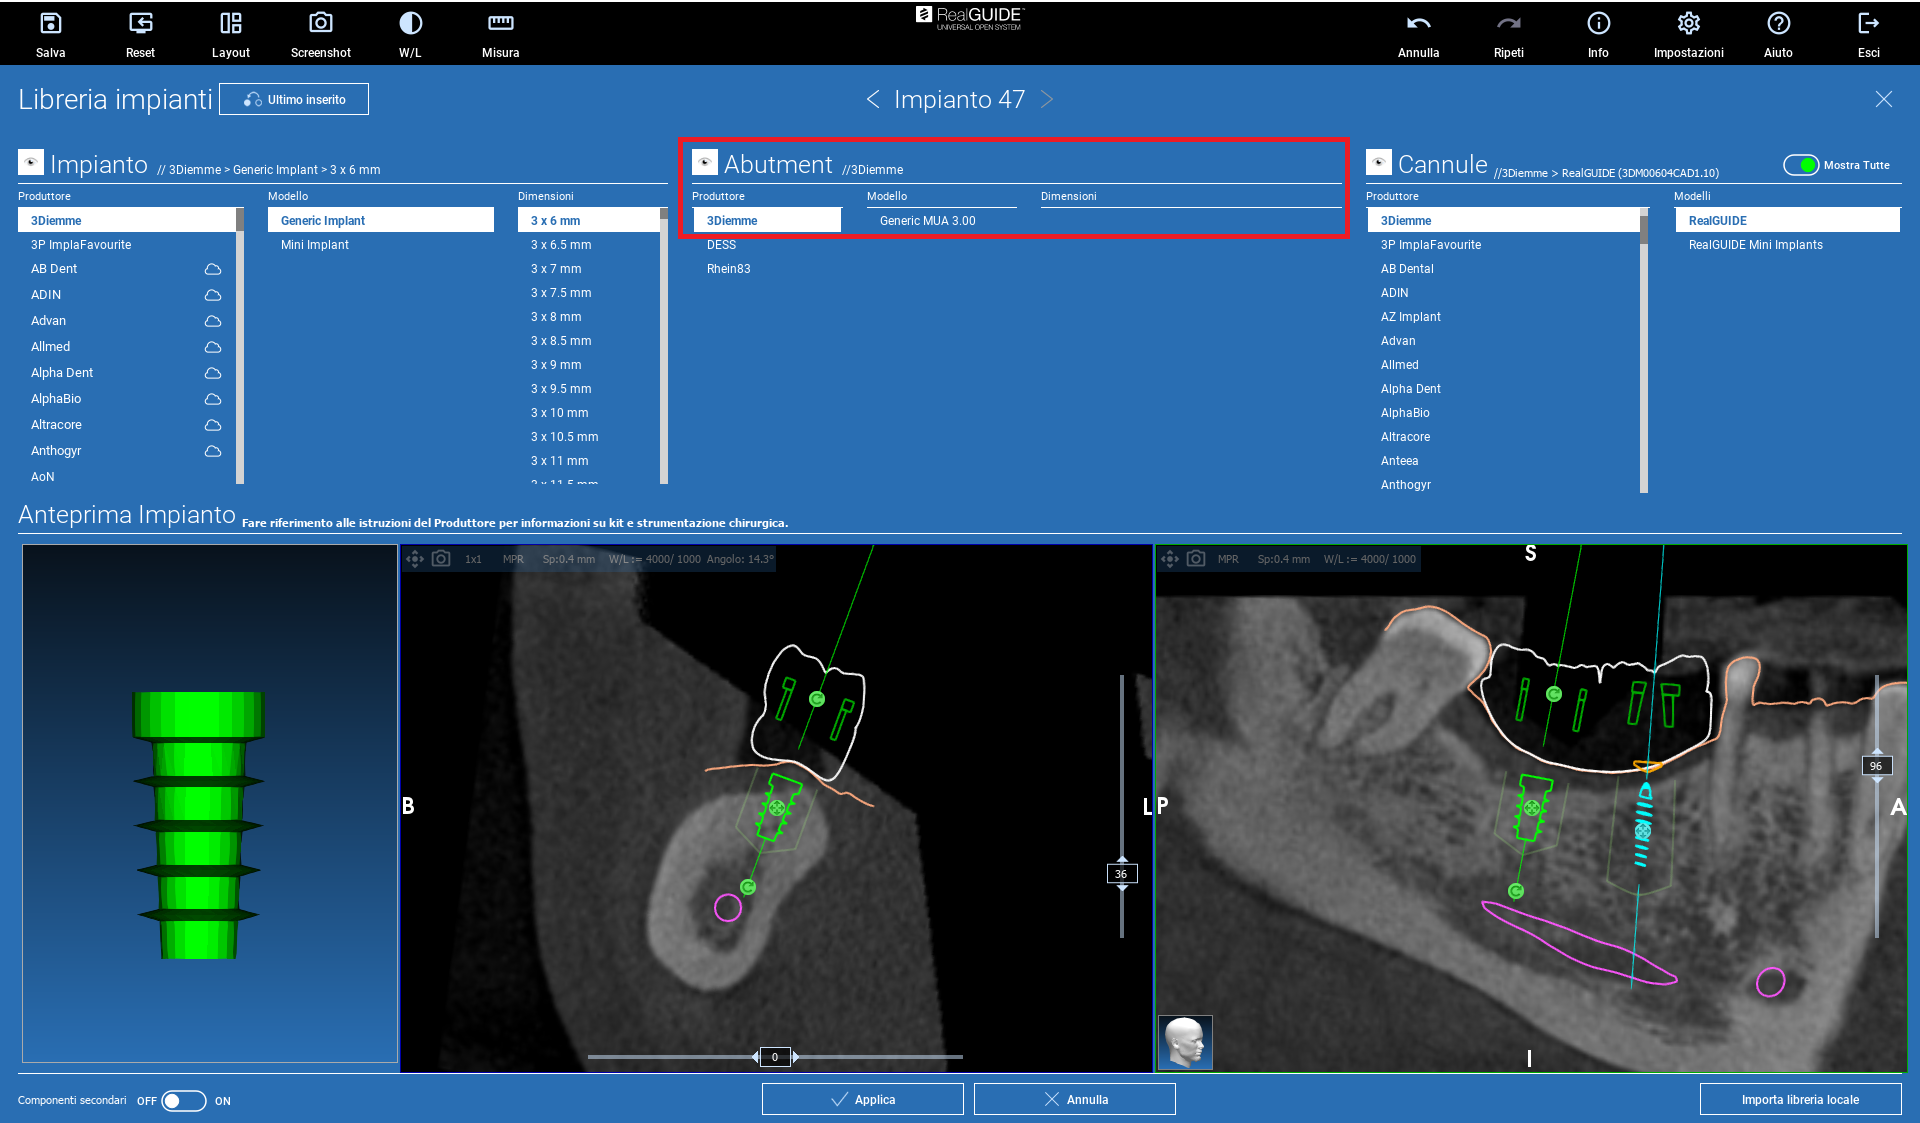The image size is (1920, 1123).
Task: Choose 3 x 10 mm dimension
Action: (559, 413)
